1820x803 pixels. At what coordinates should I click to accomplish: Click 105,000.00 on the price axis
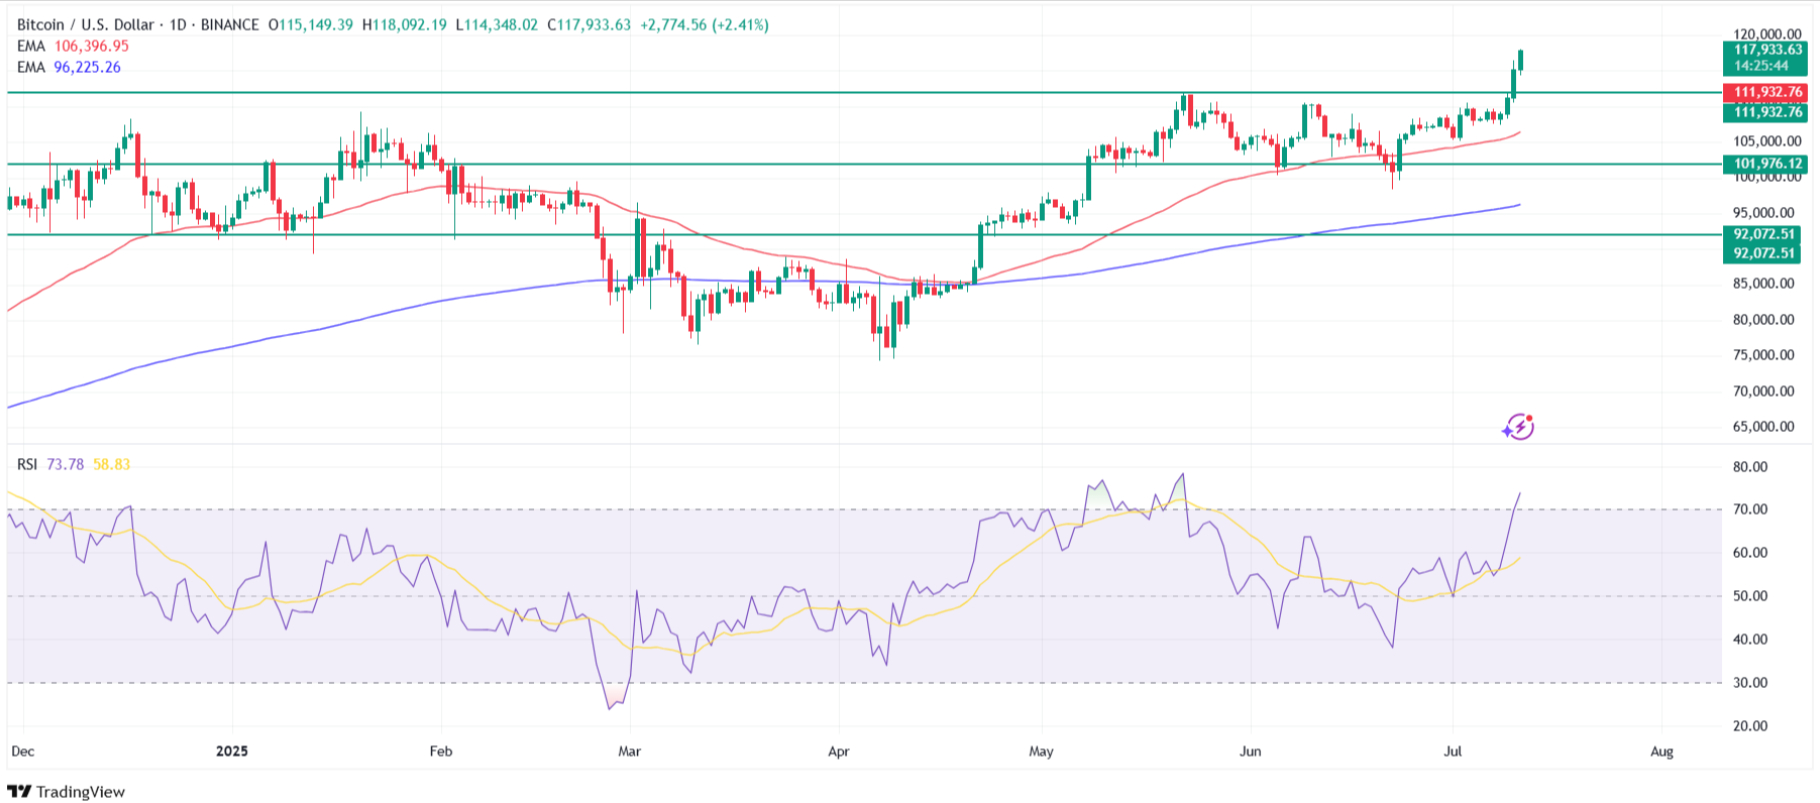1768,141
